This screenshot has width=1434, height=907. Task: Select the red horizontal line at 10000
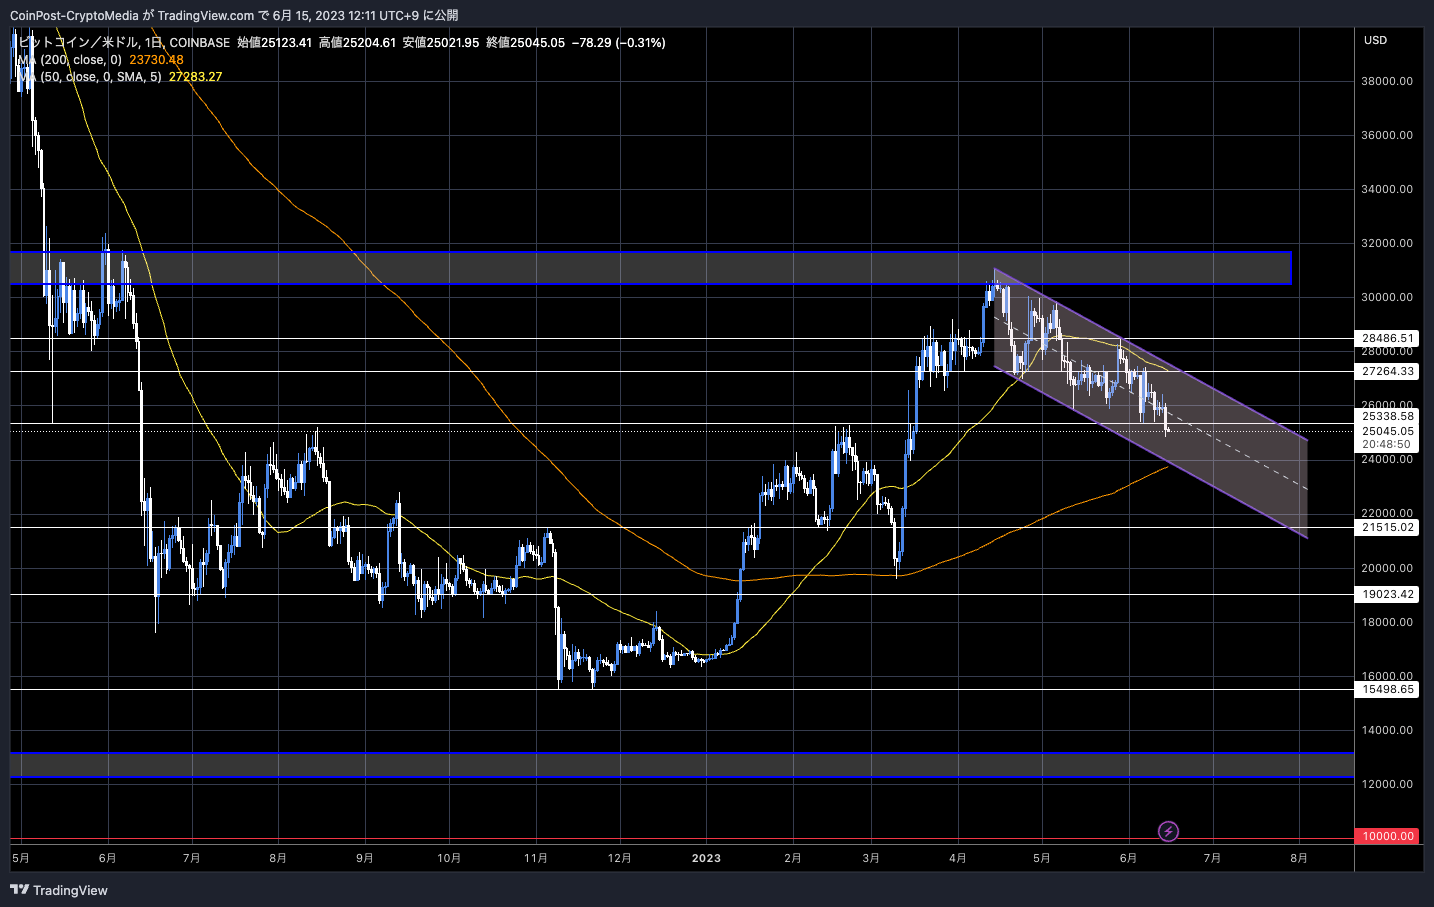[x=680, y=839]
